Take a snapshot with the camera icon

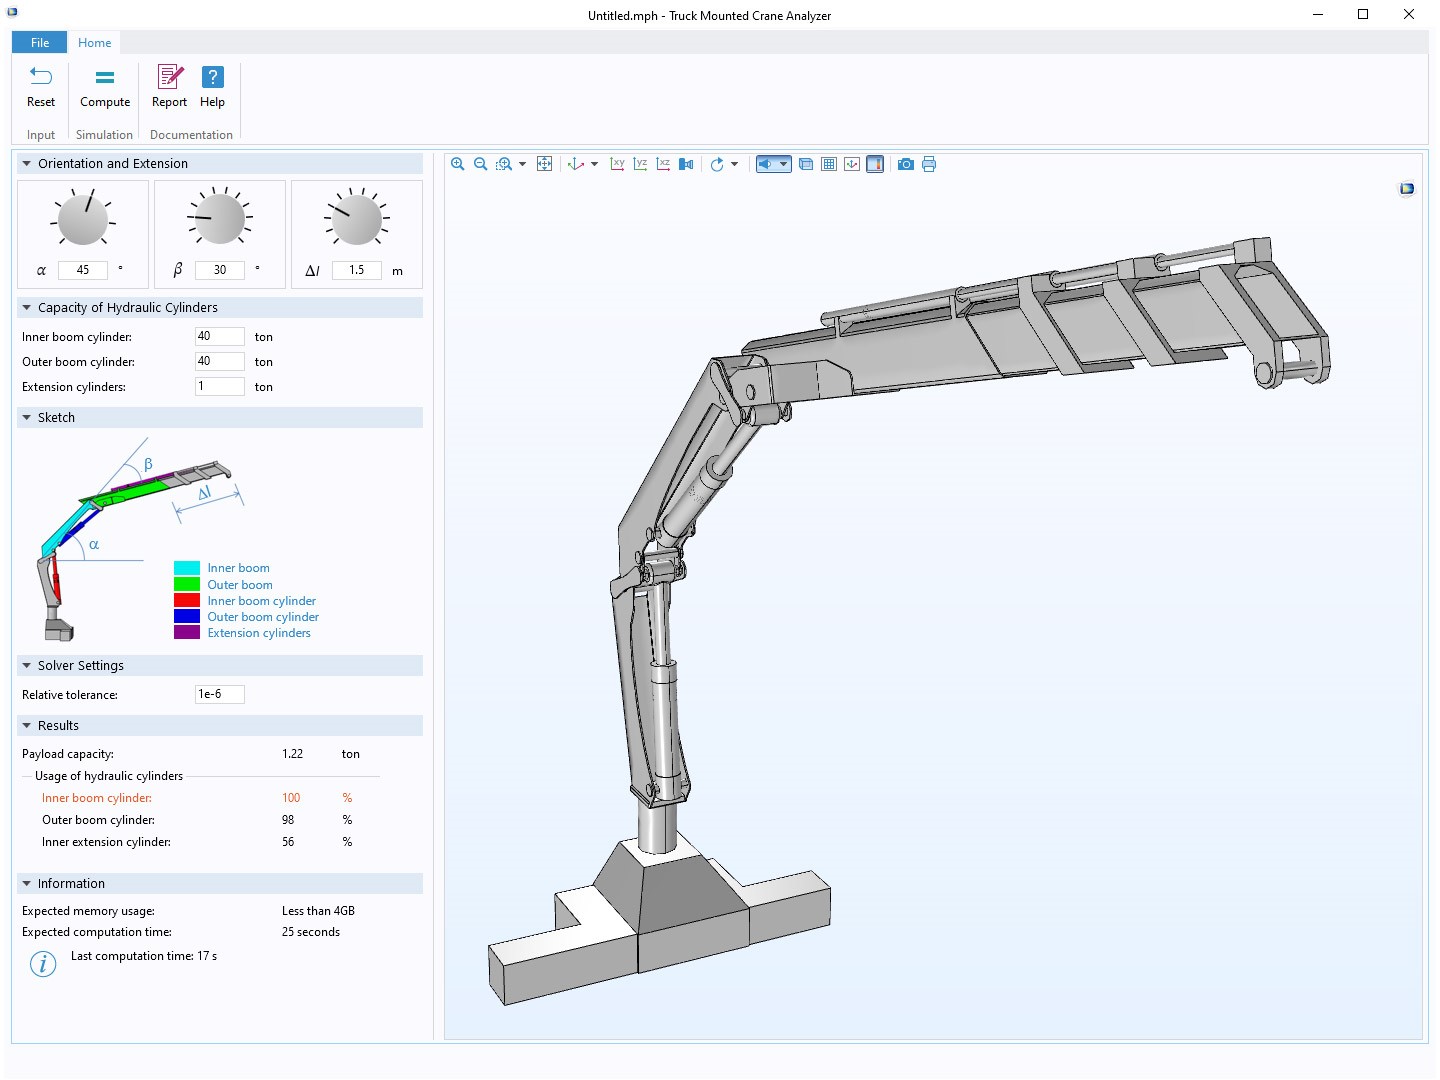click(905, 164)
